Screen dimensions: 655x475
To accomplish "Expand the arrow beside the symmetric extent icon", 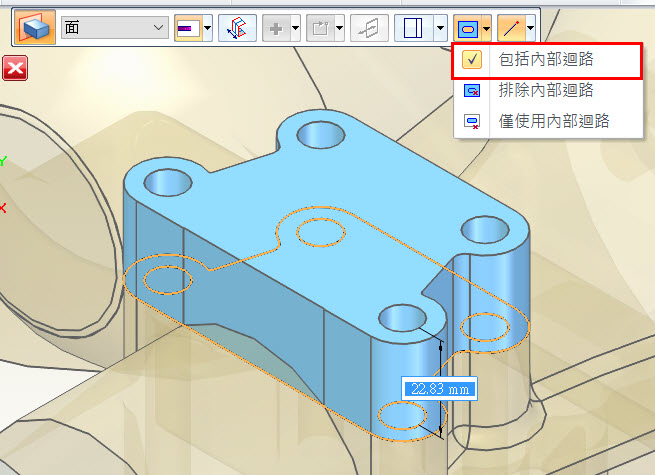I will point(440,28).
